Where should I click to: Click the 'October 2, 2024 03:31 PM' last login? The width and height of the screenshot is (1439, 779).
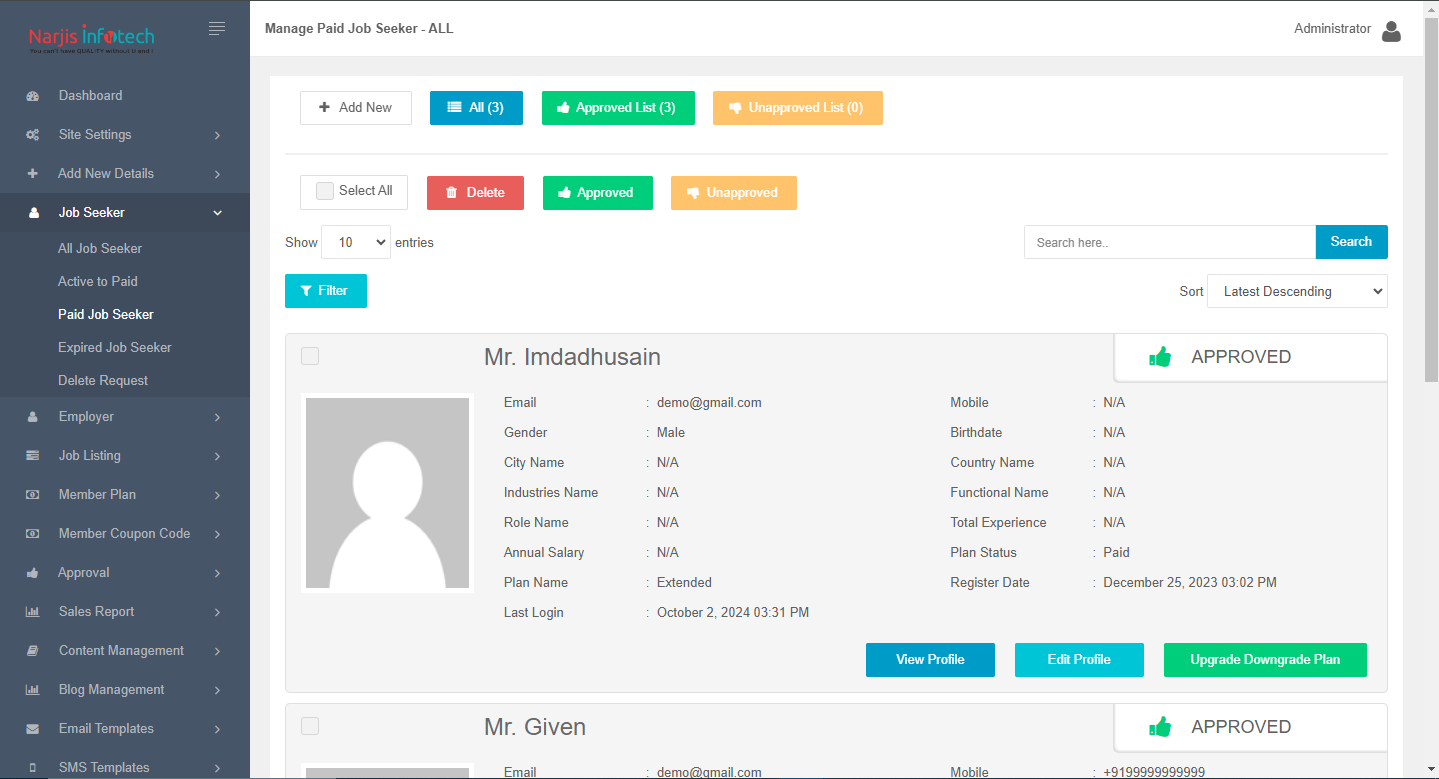(x=733, y=613)
